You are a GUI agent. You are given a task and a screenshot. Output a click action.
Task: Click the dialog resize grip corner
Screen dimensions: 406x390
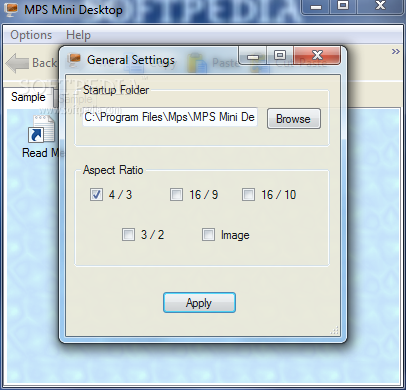pos(335,330)
